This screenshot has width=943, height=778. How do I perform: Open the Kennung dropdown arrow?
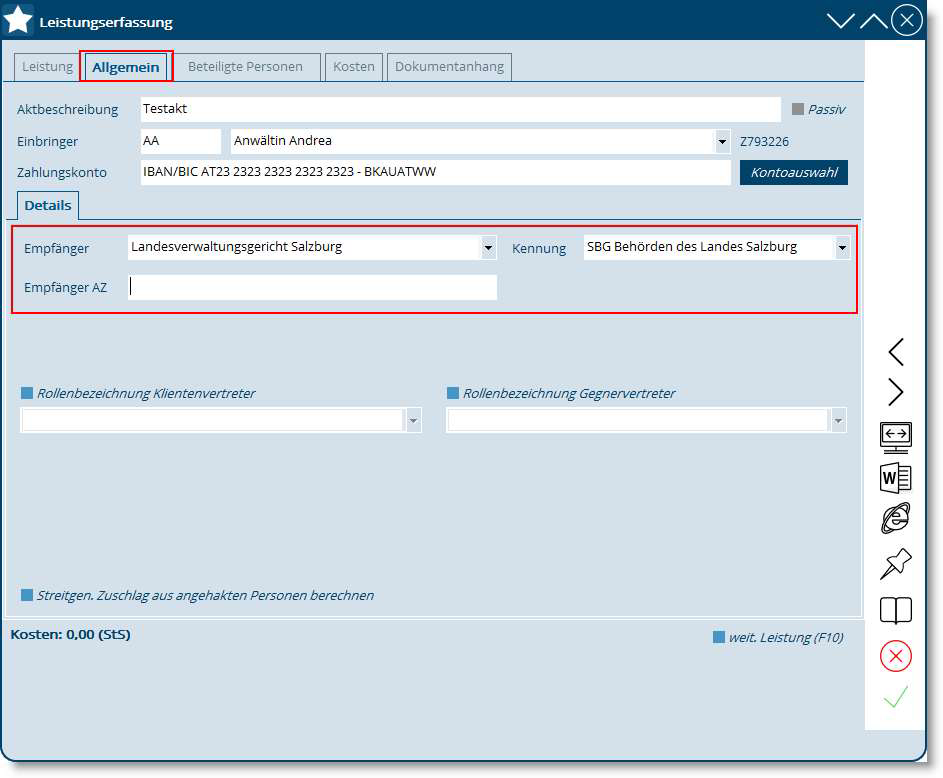842,247
